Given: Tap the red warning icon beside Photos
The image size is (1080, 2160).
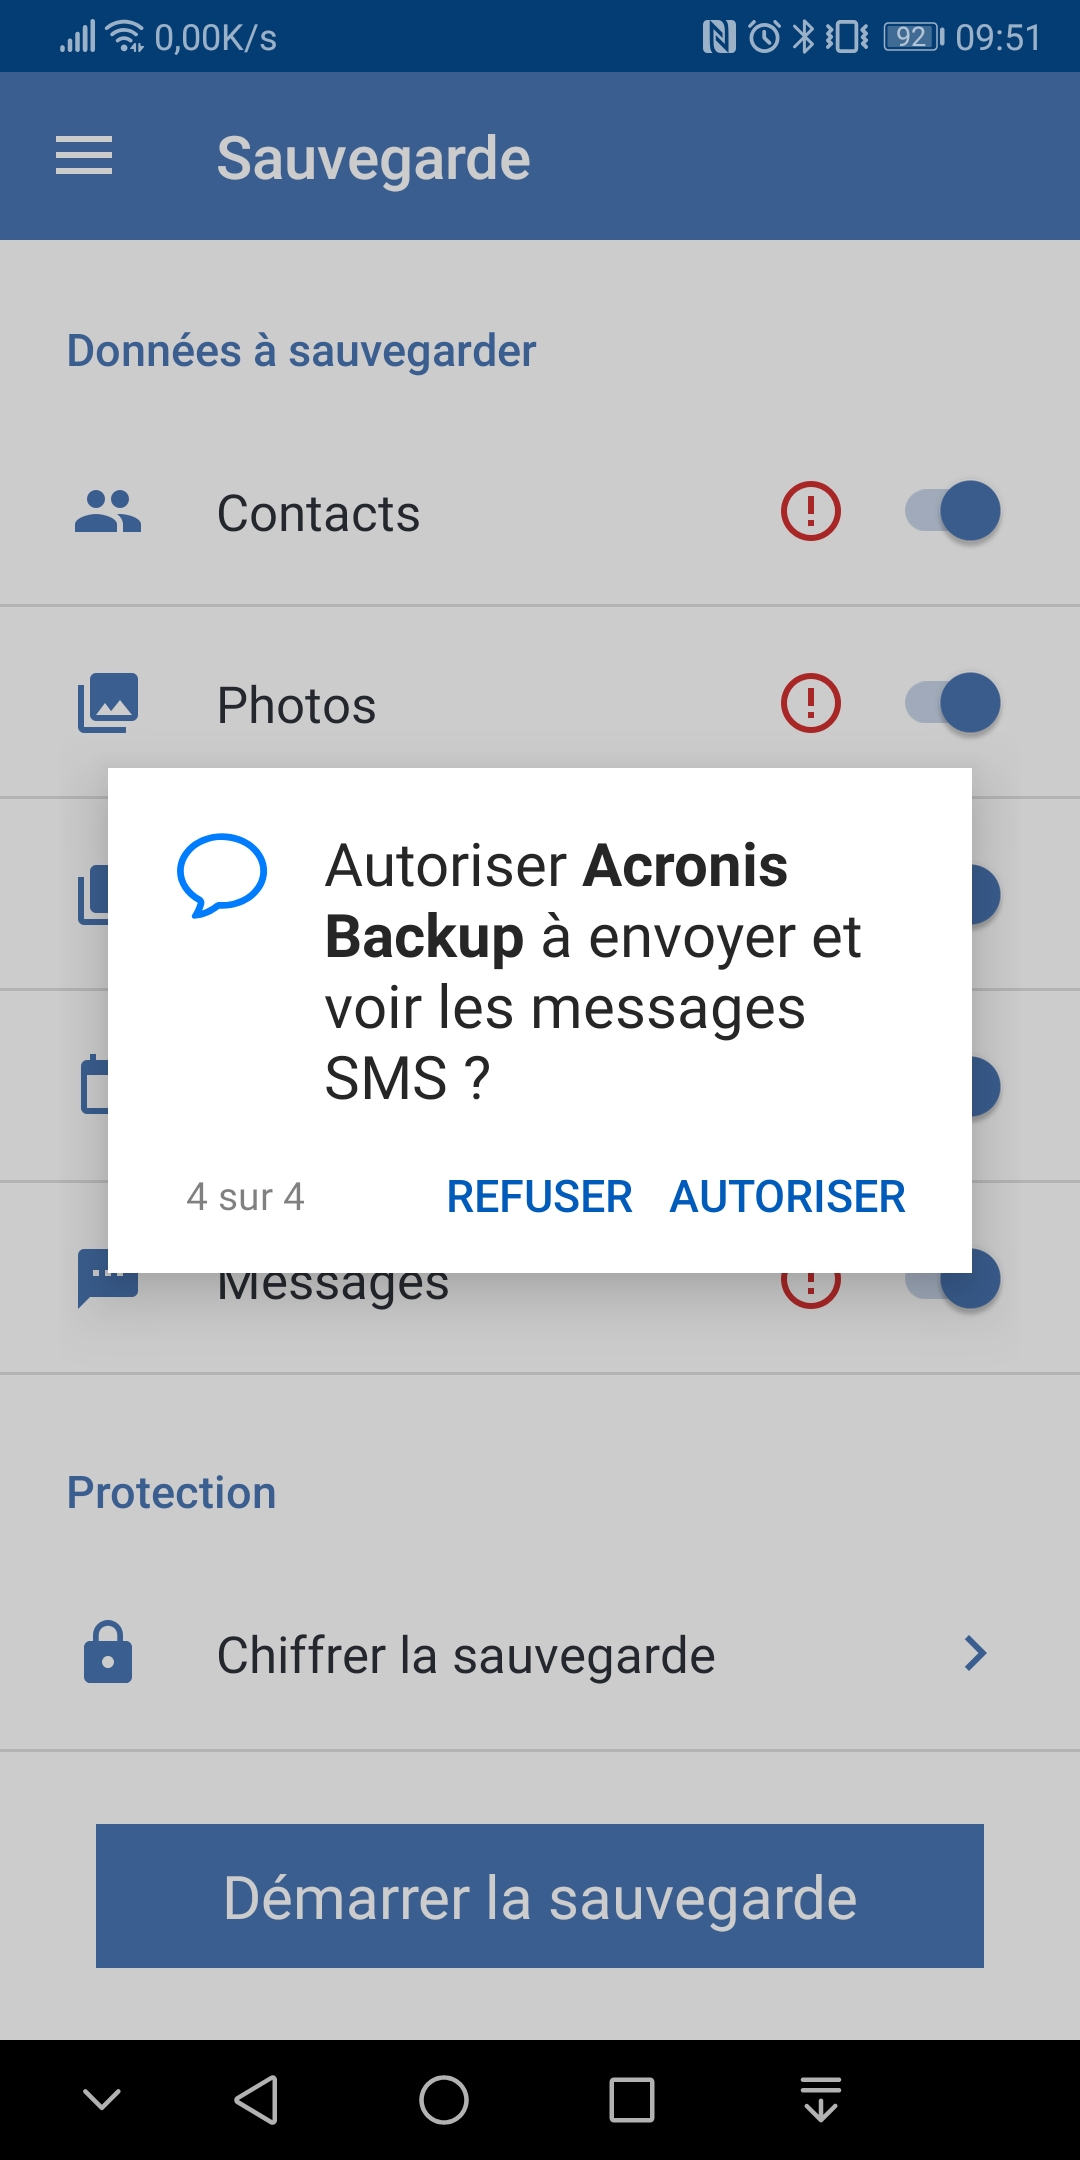Looking at the screenshot, I should coord(810,703).
